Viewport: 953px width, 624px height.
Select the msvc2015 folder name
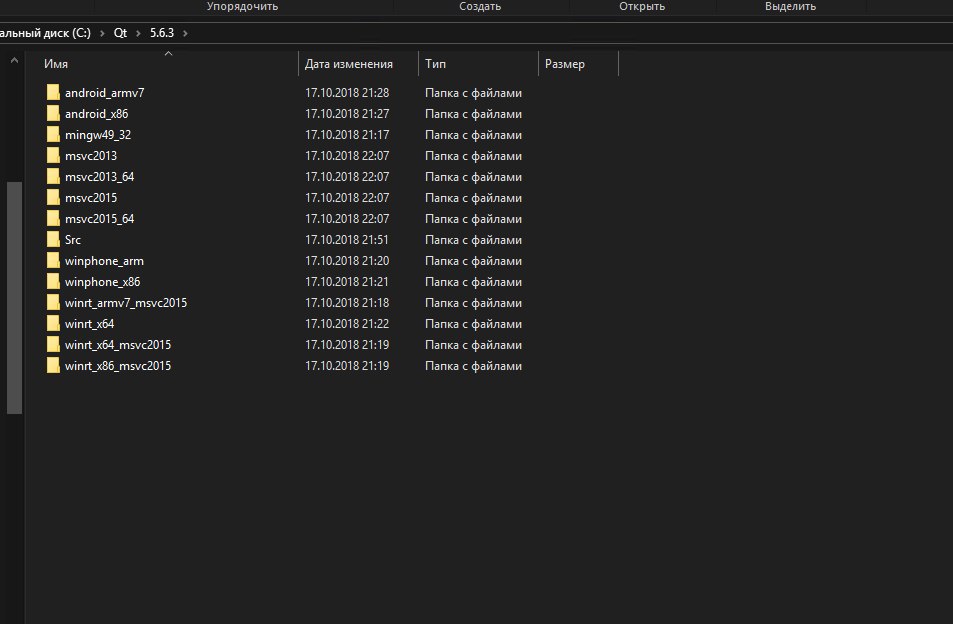[x=91, y=197]
